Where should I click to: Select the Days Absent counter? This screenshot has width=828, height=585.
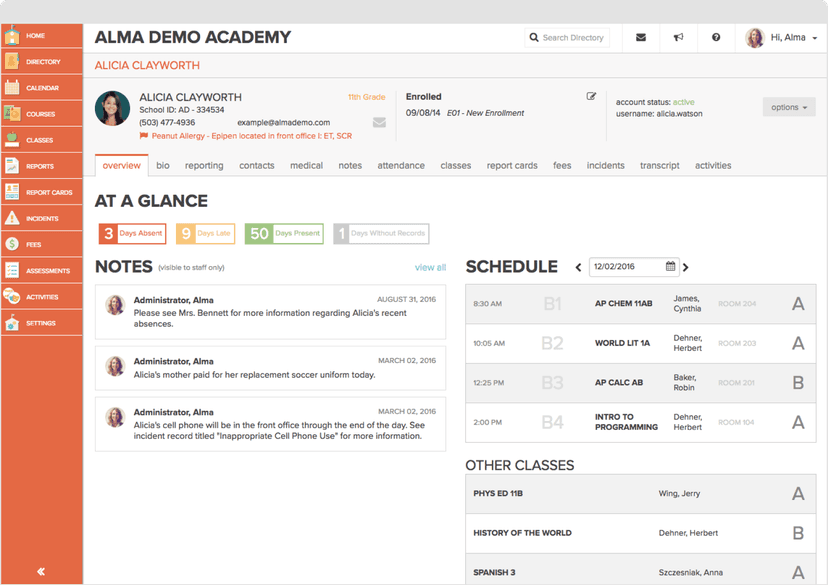click(131, 232)
